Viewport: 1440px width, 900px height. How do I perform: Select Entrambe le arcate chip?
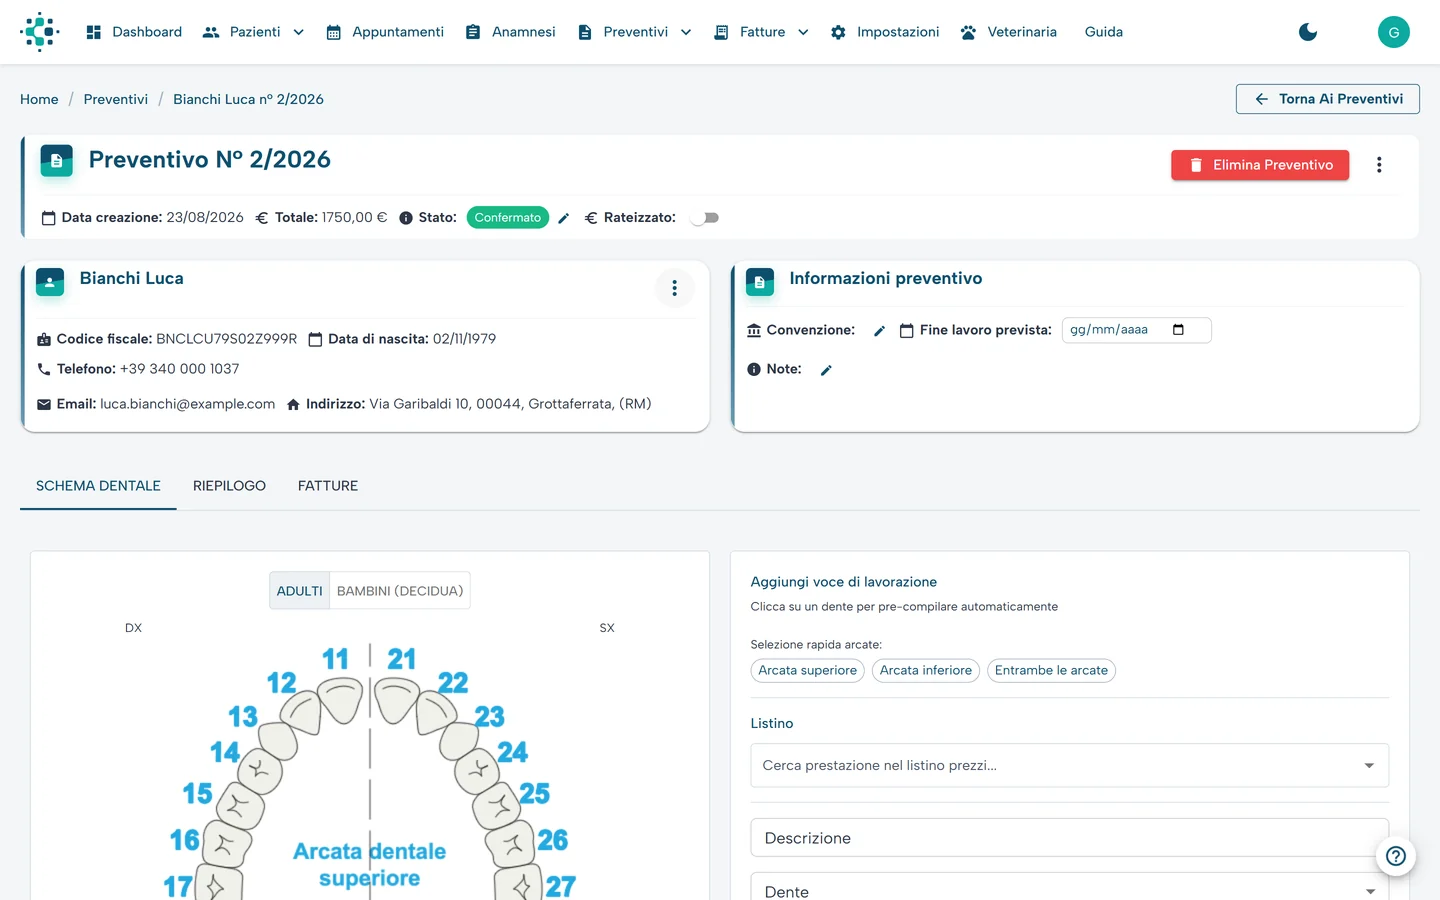[x=1051, y=671]
